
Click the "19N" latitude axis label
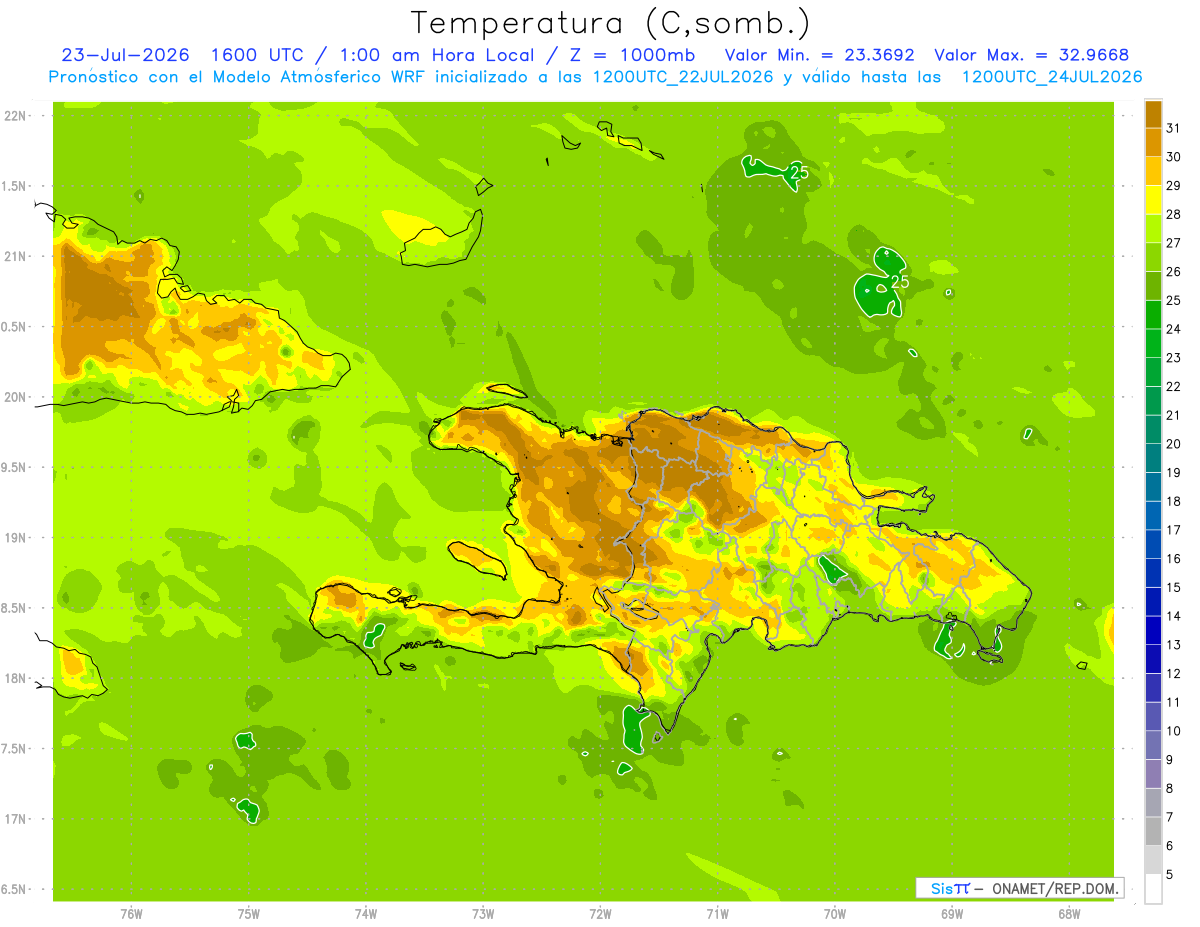coord(15,538)
